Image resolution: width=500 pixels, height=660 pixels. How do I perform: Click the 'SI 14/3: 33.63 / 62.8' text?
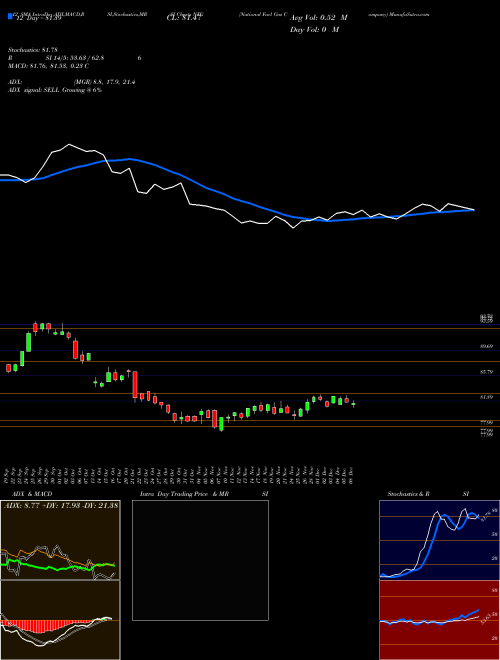pos(76,59)
